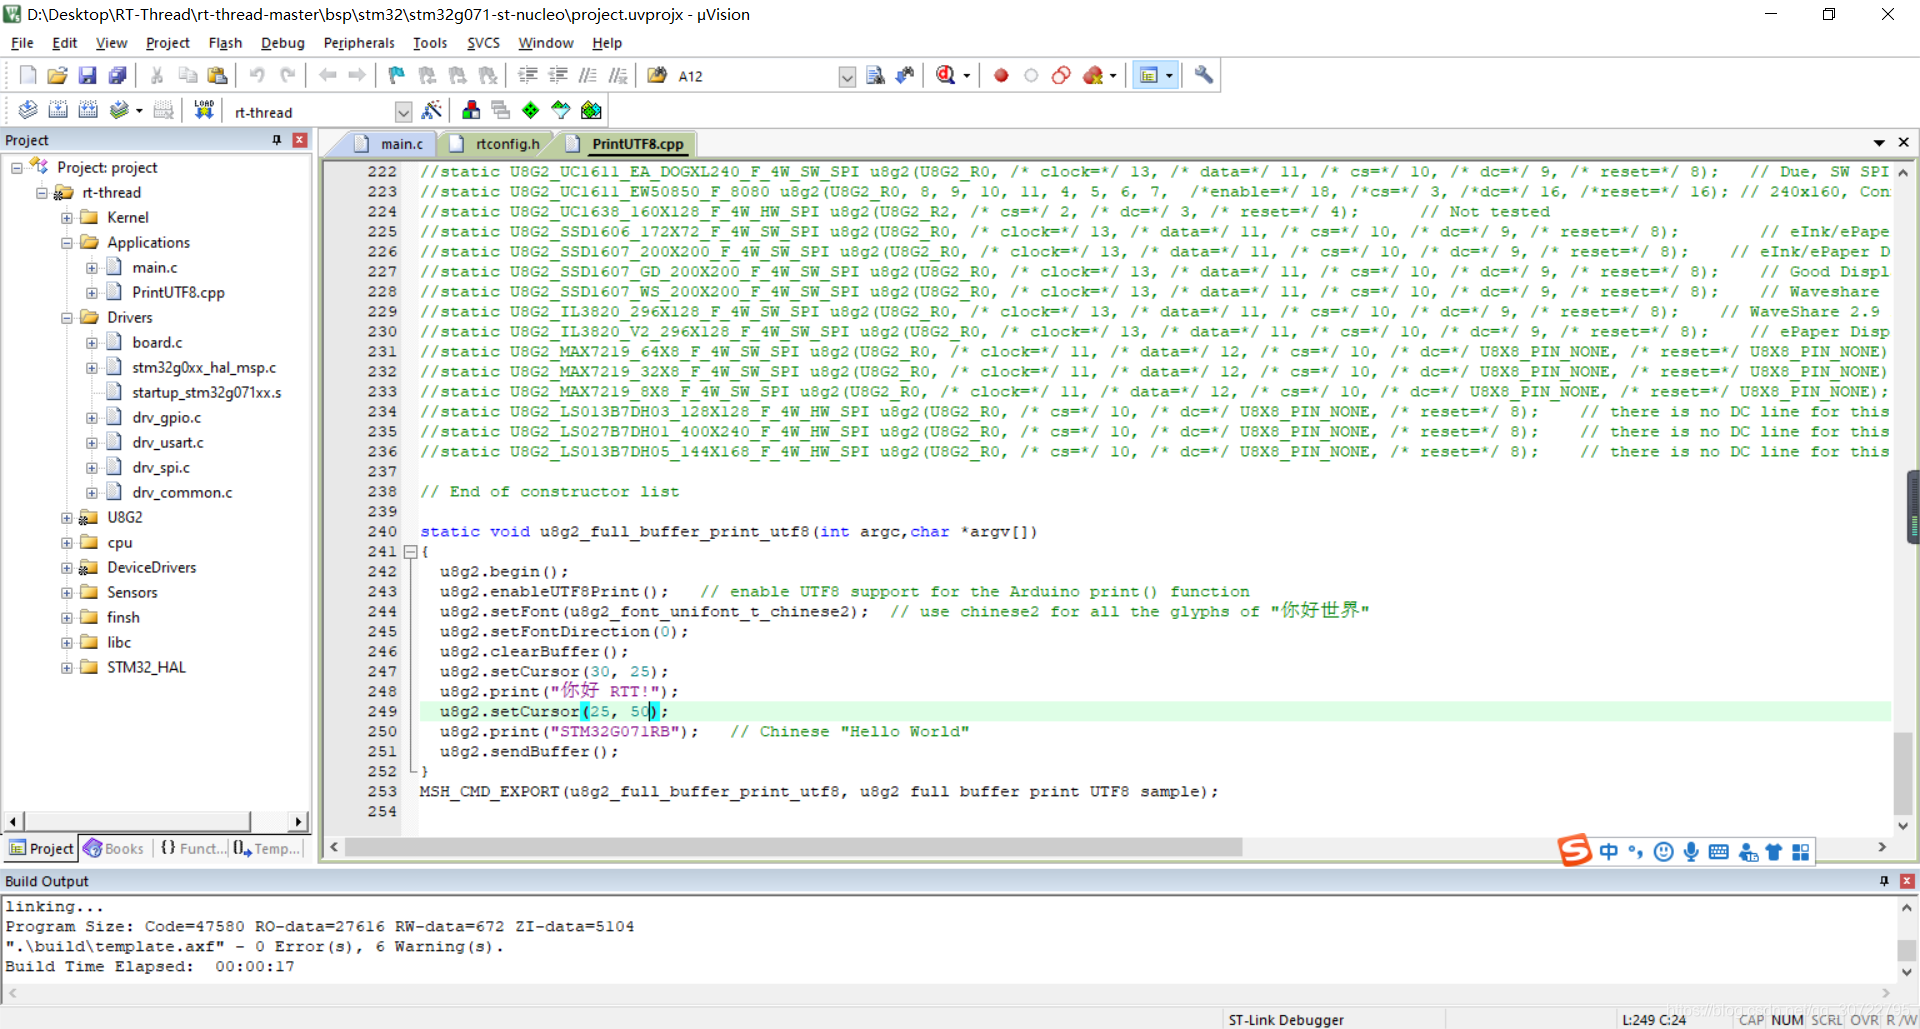This screenshot has width=1920, height=1029.
Task: Indent the selected lines with the Indent icon
Action: tap(528, 75)
